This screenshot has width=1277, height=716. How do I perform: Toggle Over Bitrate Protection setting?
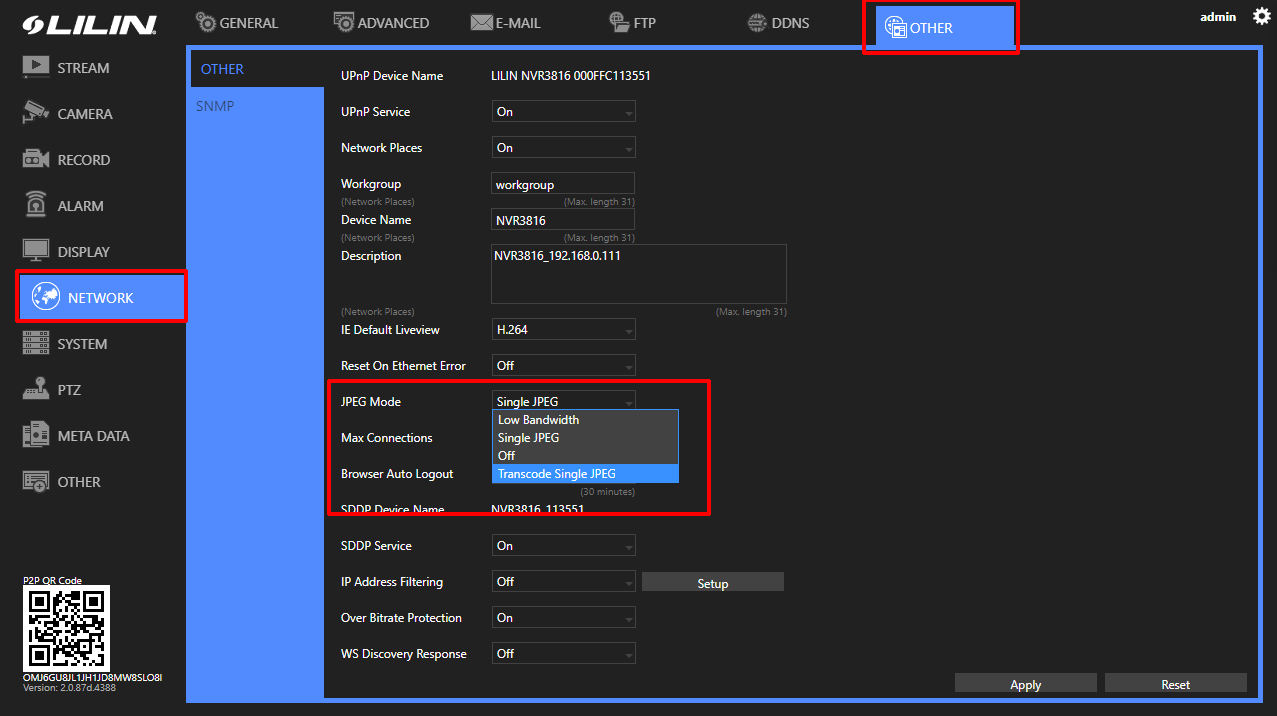pyautogui.click(x=564, y=618)
